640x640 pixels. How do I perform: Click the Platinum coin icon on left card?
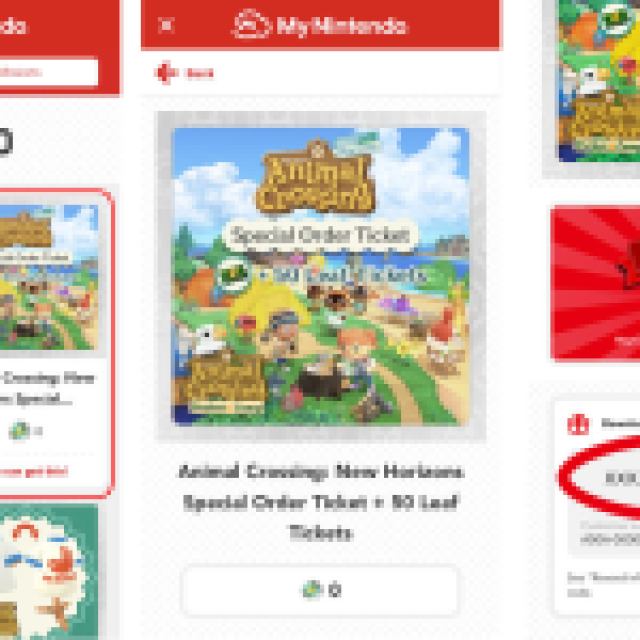(19, 430)
